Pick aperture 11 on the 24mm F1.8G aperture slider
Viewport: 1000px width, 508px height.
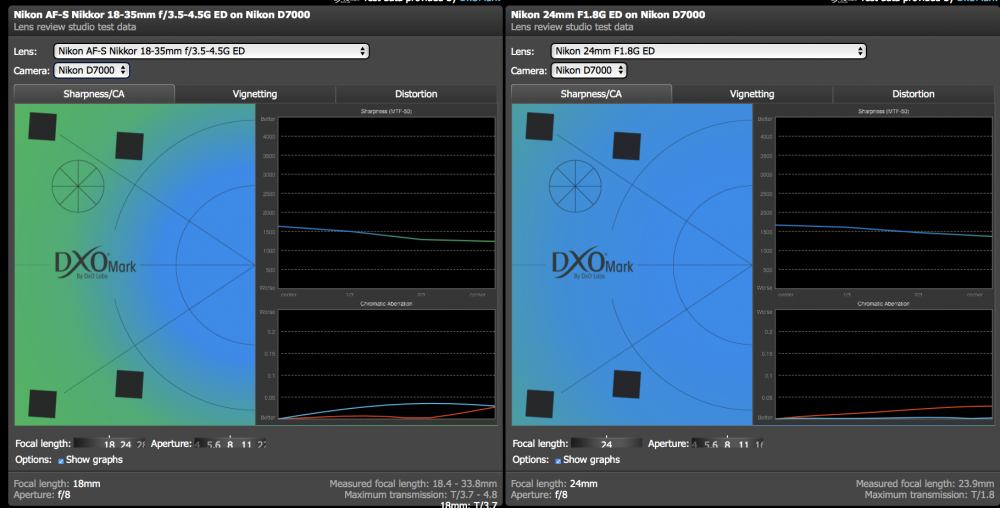point(744,444)
